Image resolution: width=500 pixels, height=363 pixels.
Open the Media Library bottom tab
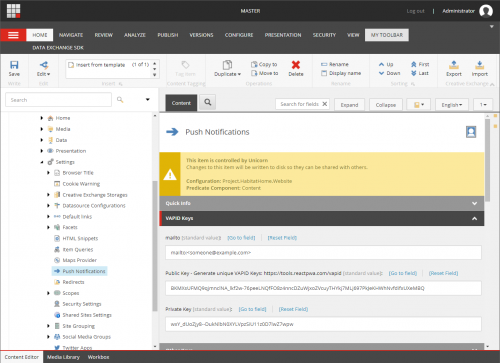click(x=63, y=357)
